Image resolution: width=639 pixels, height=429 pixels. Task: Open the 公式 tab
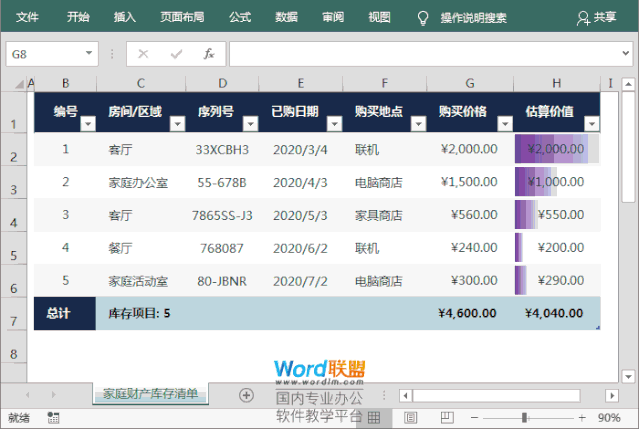240,17
